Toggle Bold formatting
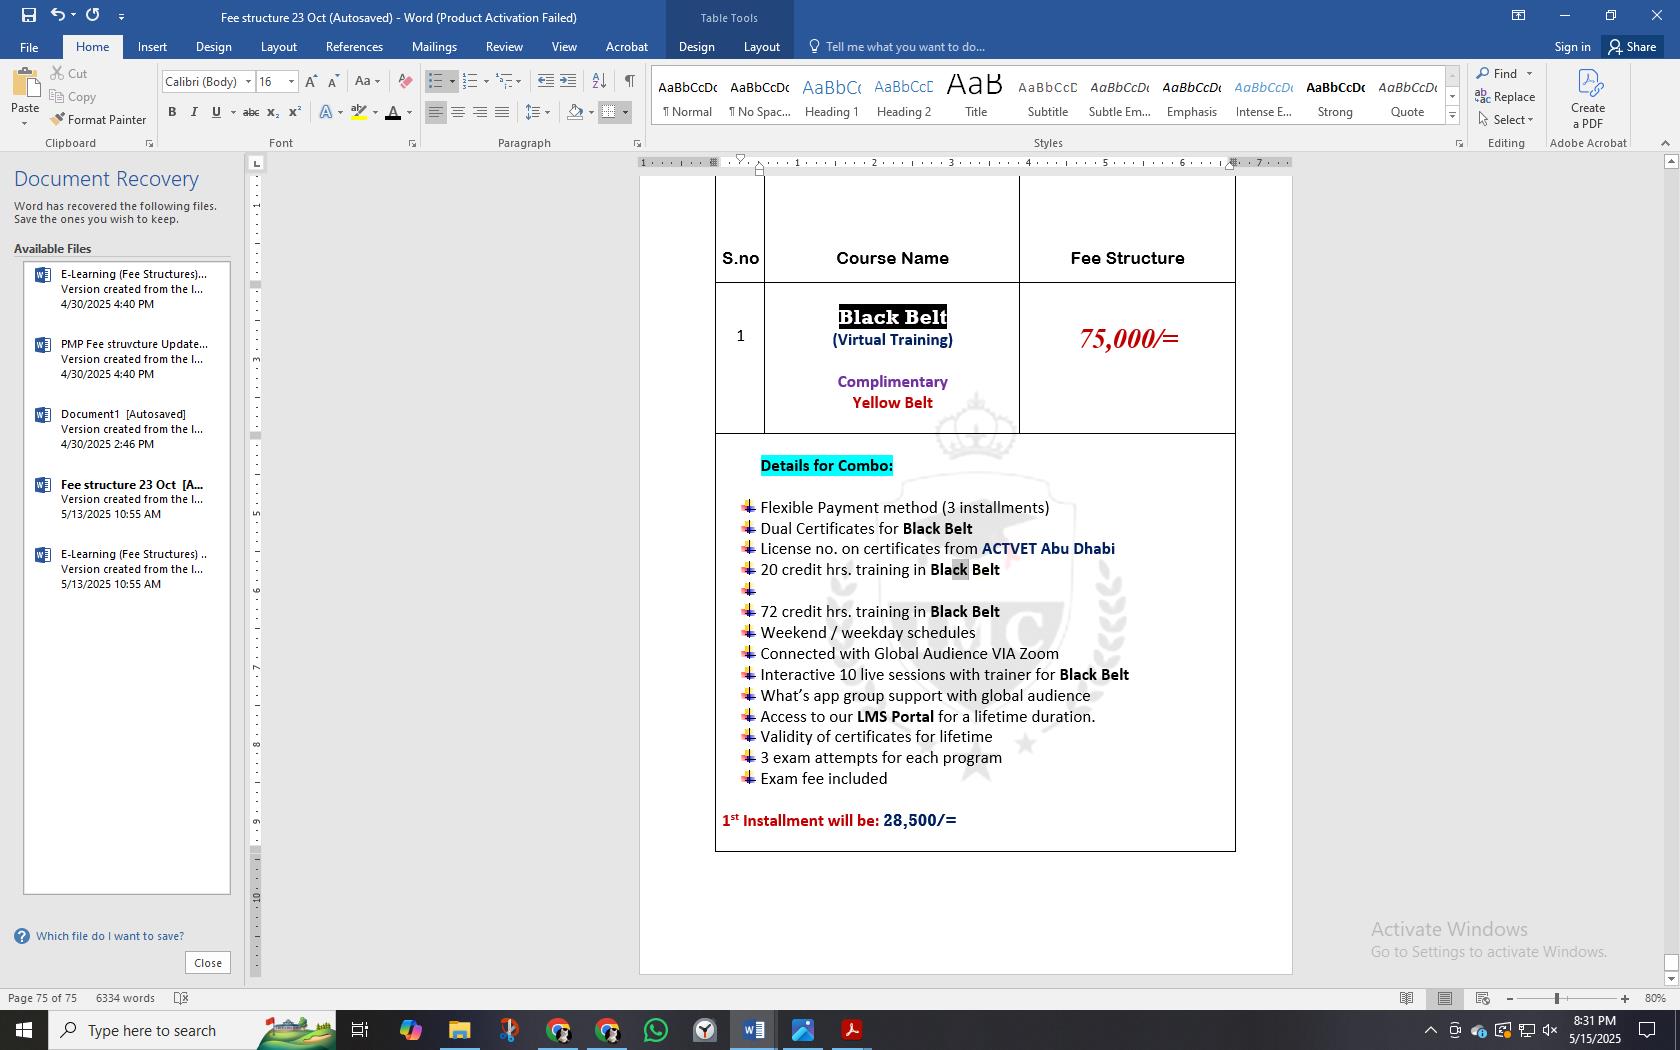1680x1050 pixels. 172,112
